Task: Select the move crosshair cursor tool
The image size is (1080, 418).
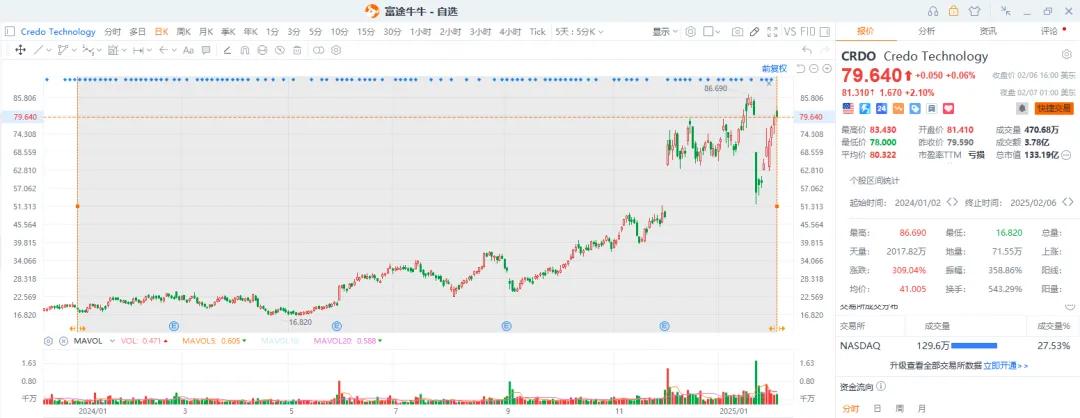Action: pos(21,50)
